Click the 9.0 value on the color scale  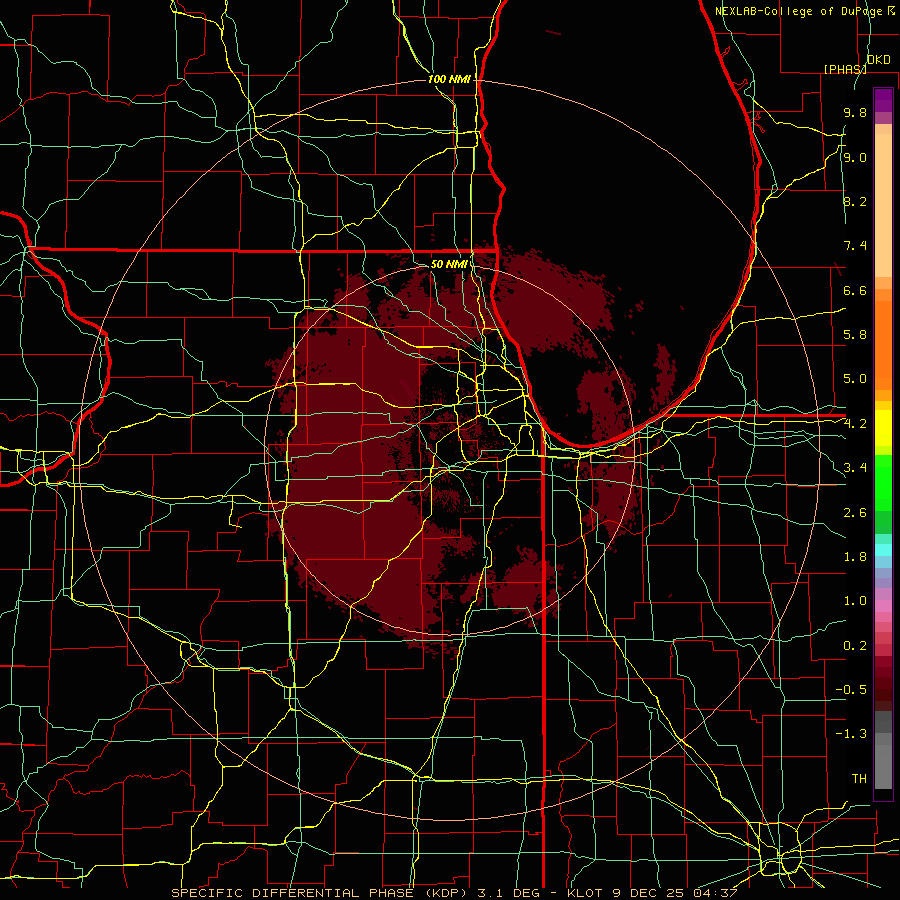click(855, 157)
